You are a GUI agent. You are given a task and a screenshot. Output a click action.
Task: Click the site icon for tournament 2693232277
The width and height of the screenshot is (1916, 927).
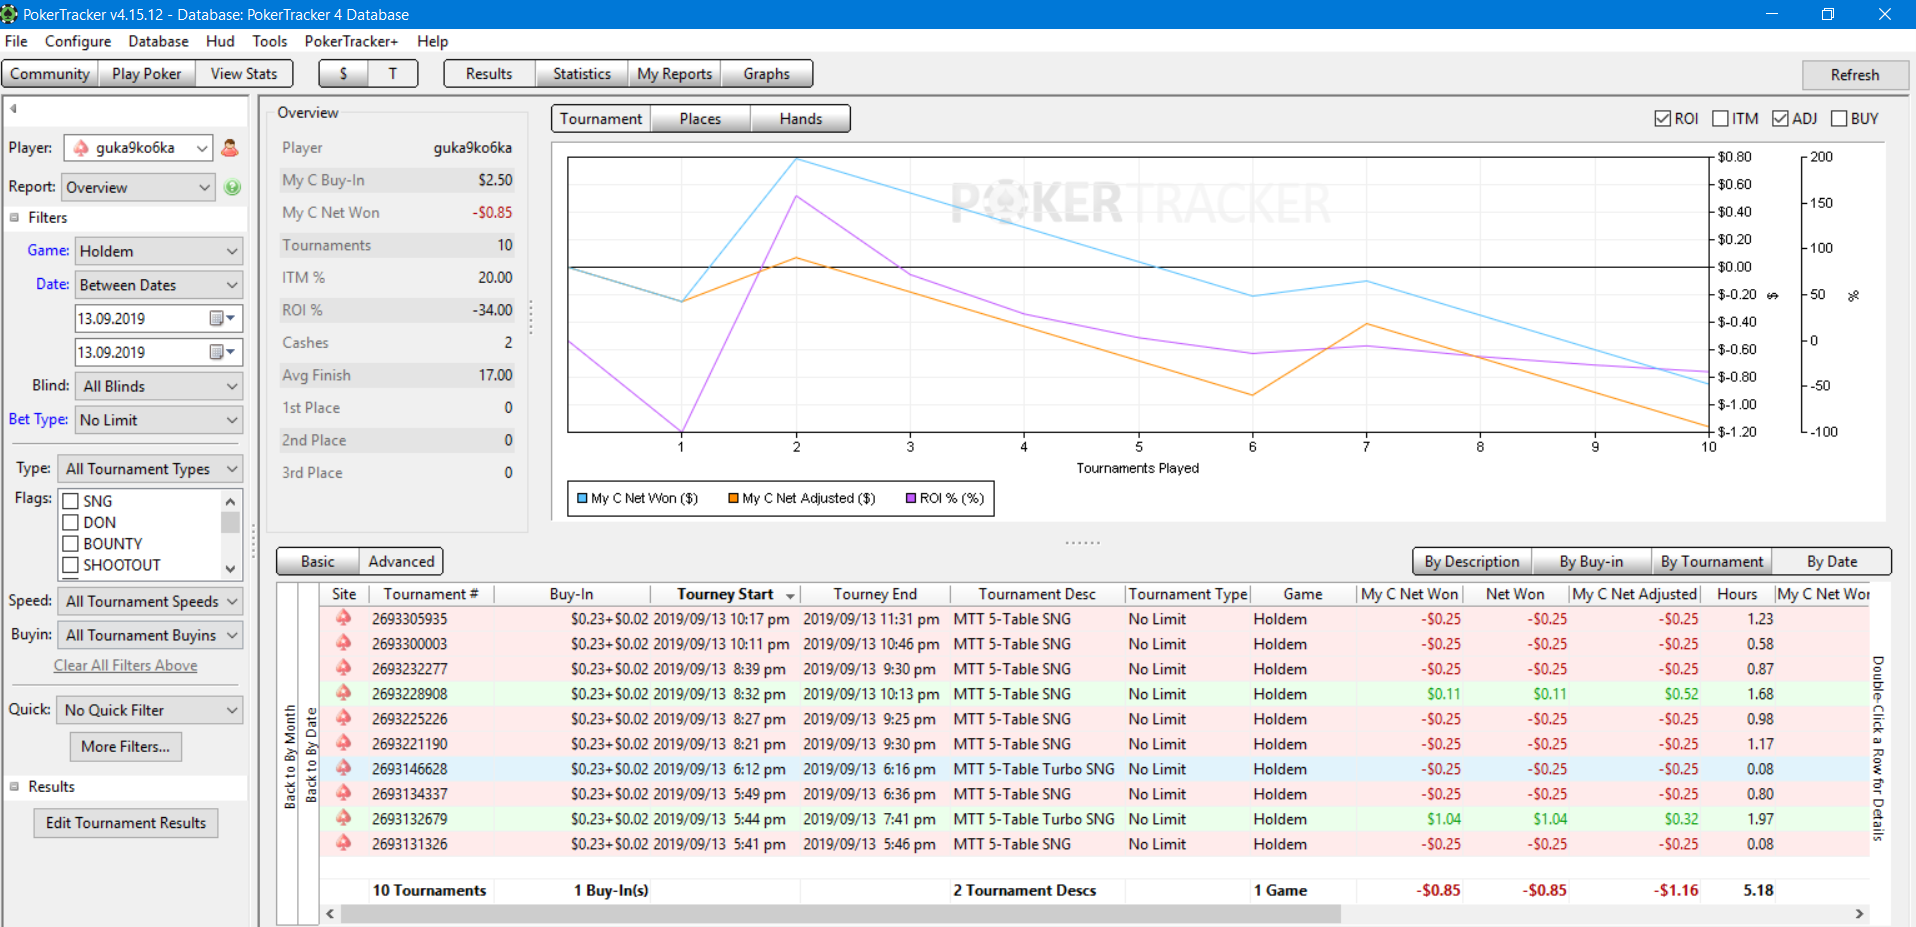point(344,668)
